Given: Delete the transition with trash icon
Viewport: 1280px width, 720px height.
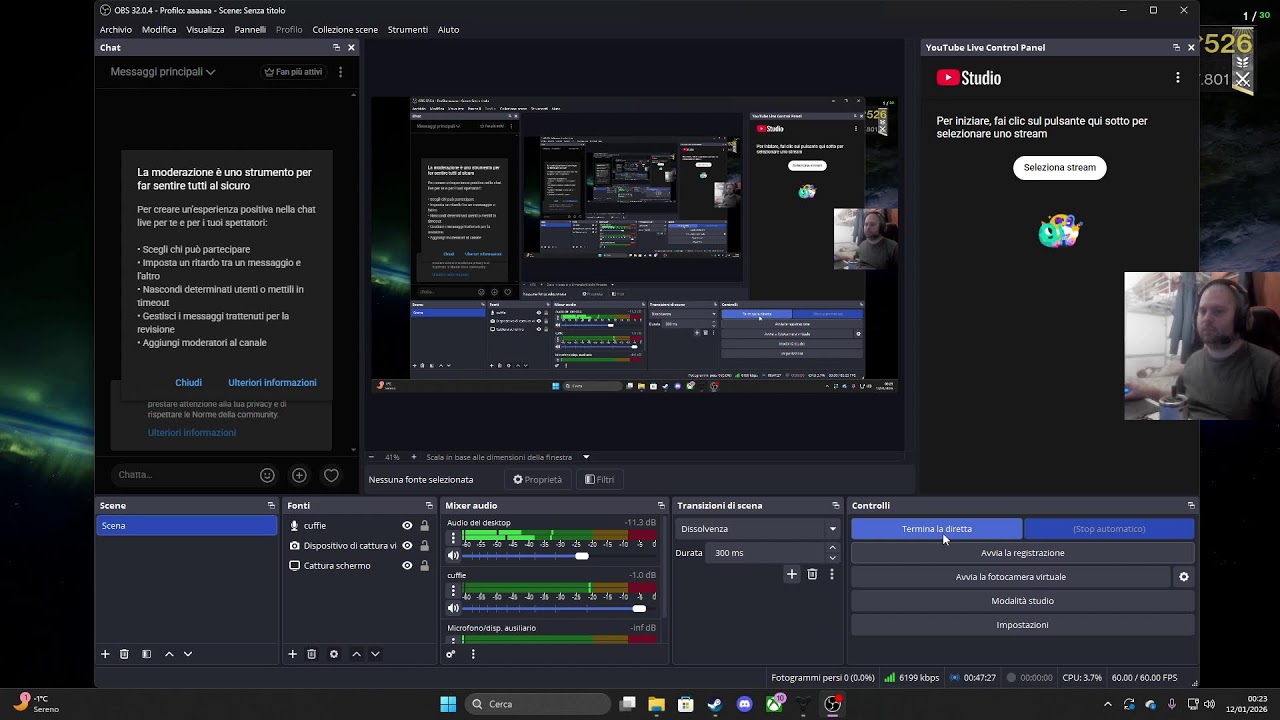Looking at the screenshot, I should (812, 574).
